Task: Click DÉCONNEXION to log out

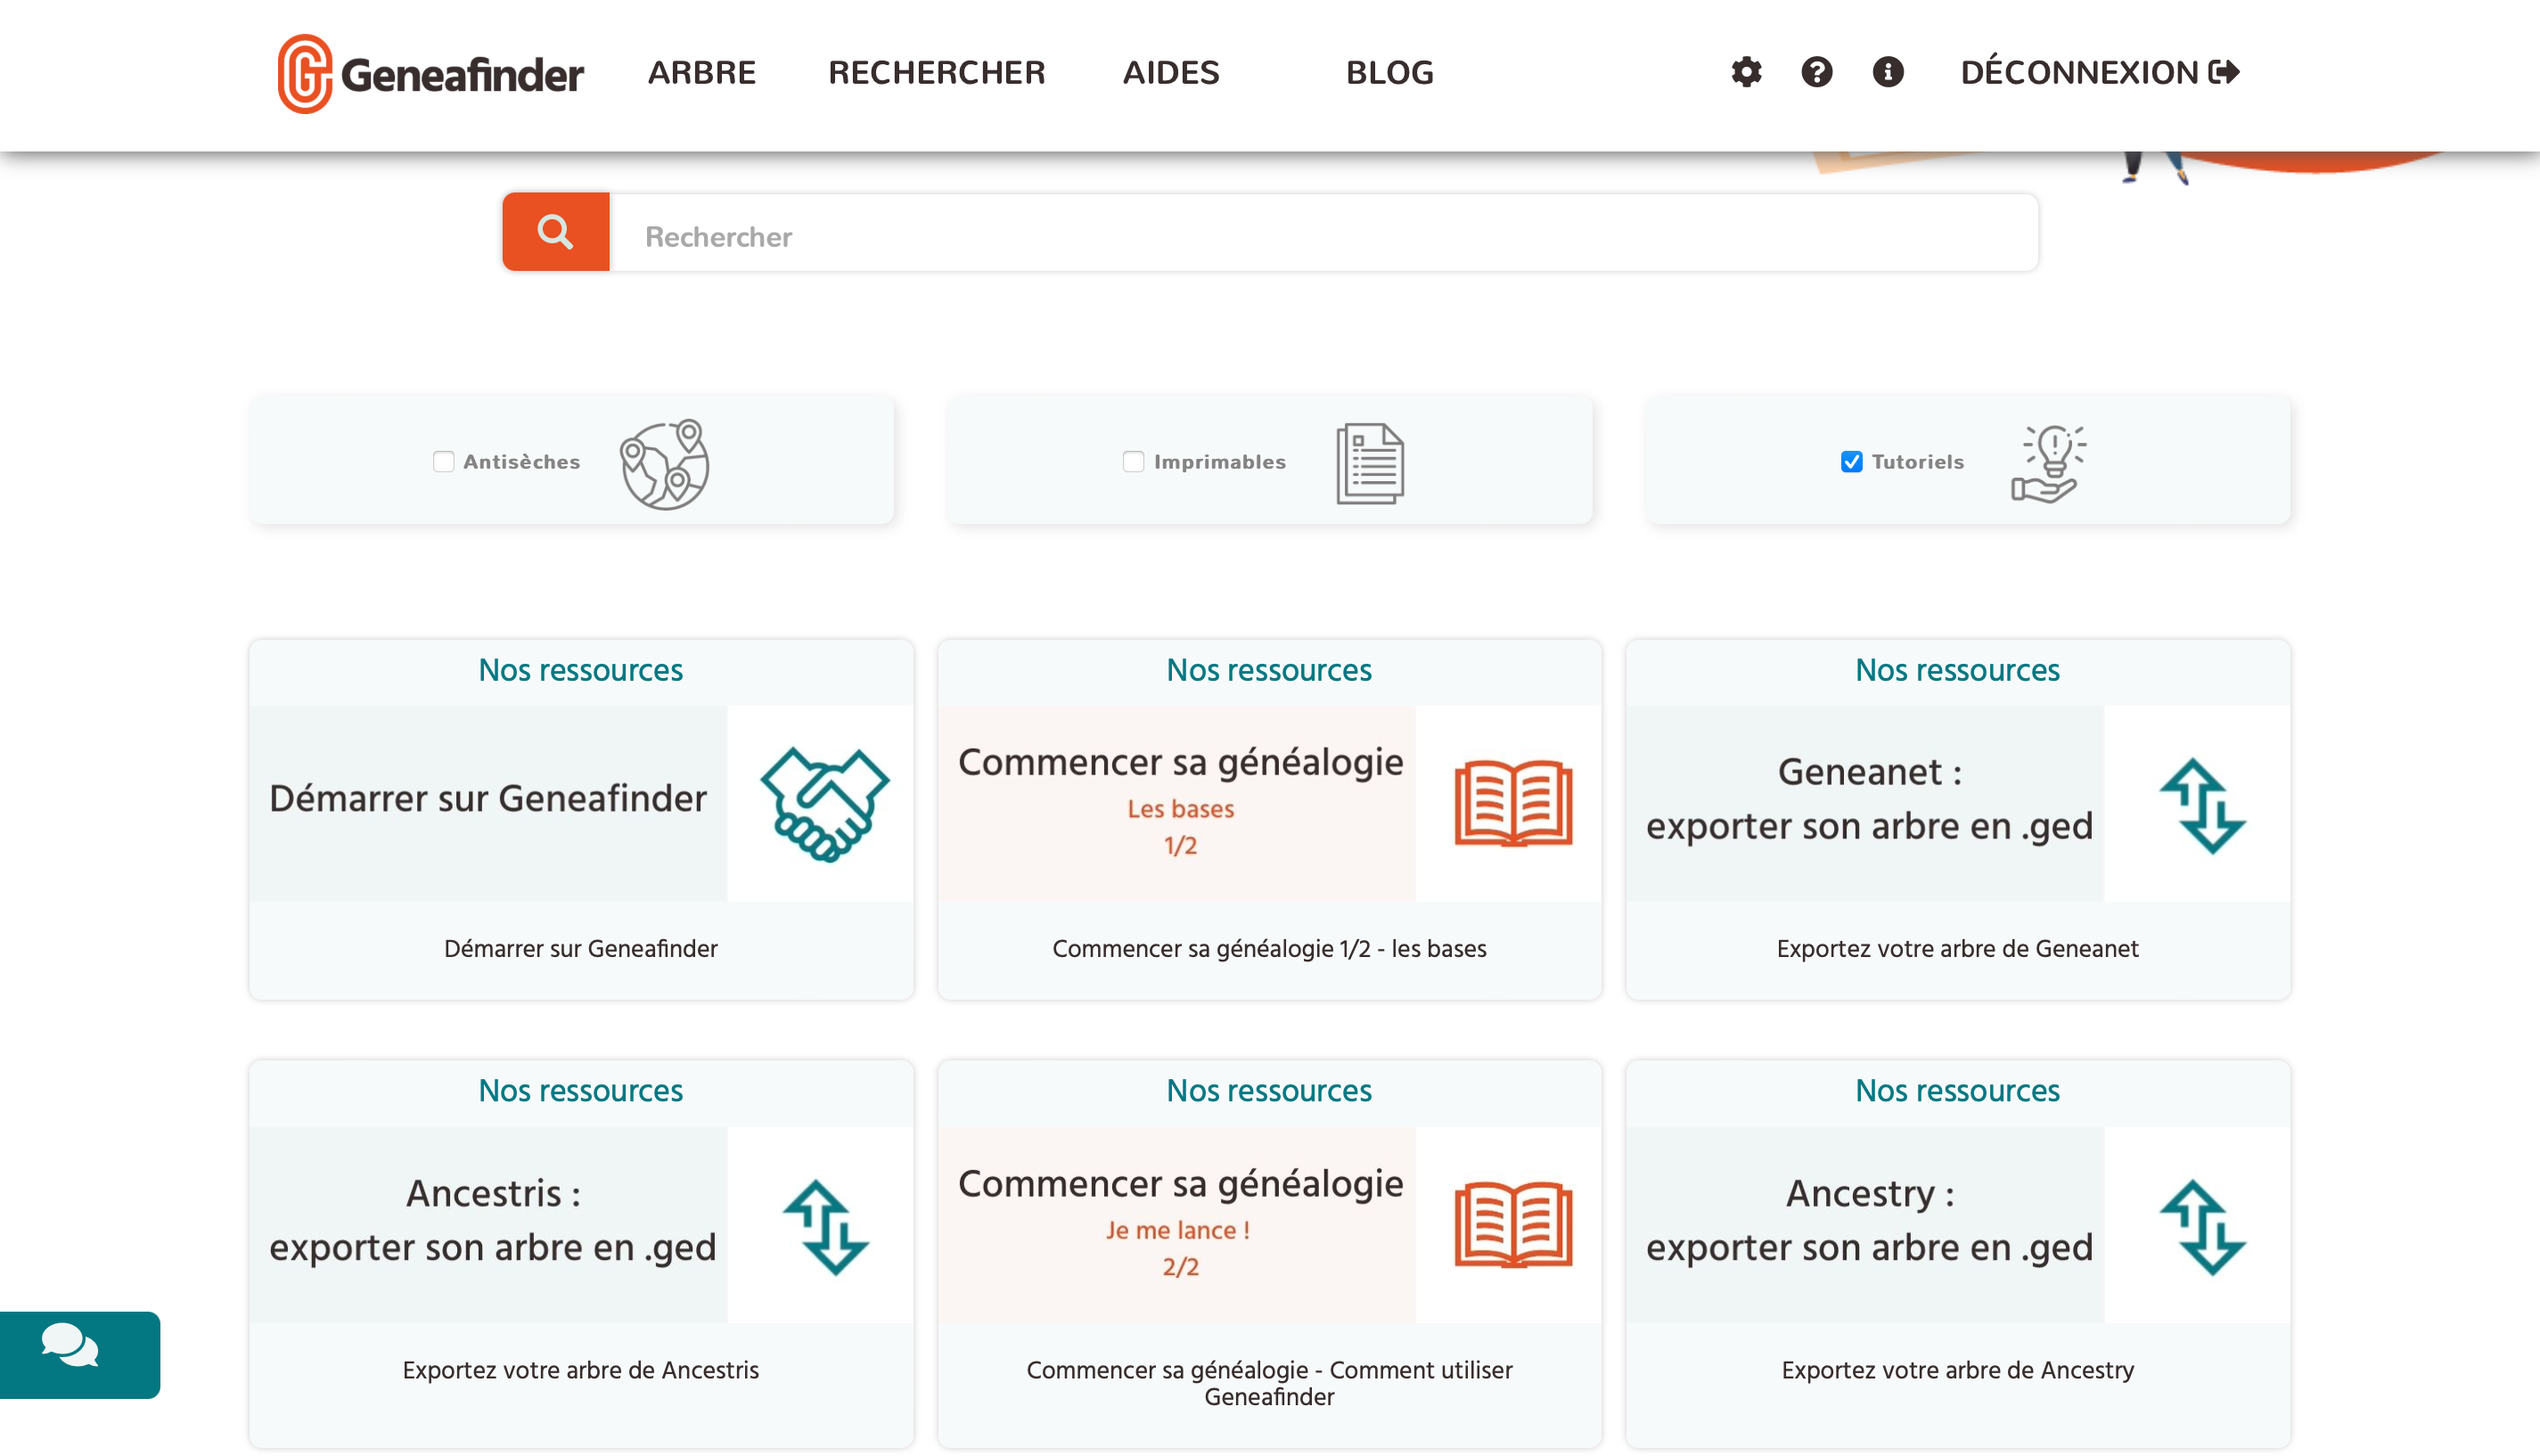Action: point(2100,72)
